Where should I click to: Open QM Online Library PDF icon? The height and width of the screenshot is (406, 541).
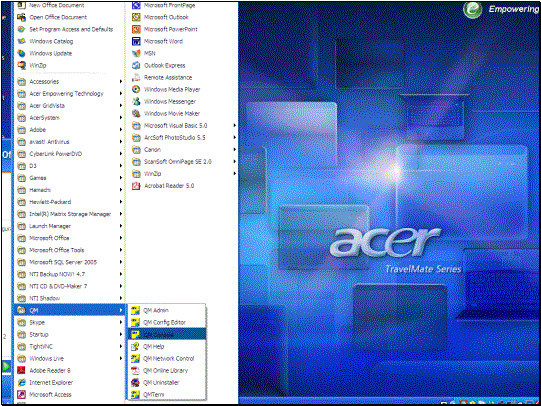pyautogui.click(x=135, y=370)
